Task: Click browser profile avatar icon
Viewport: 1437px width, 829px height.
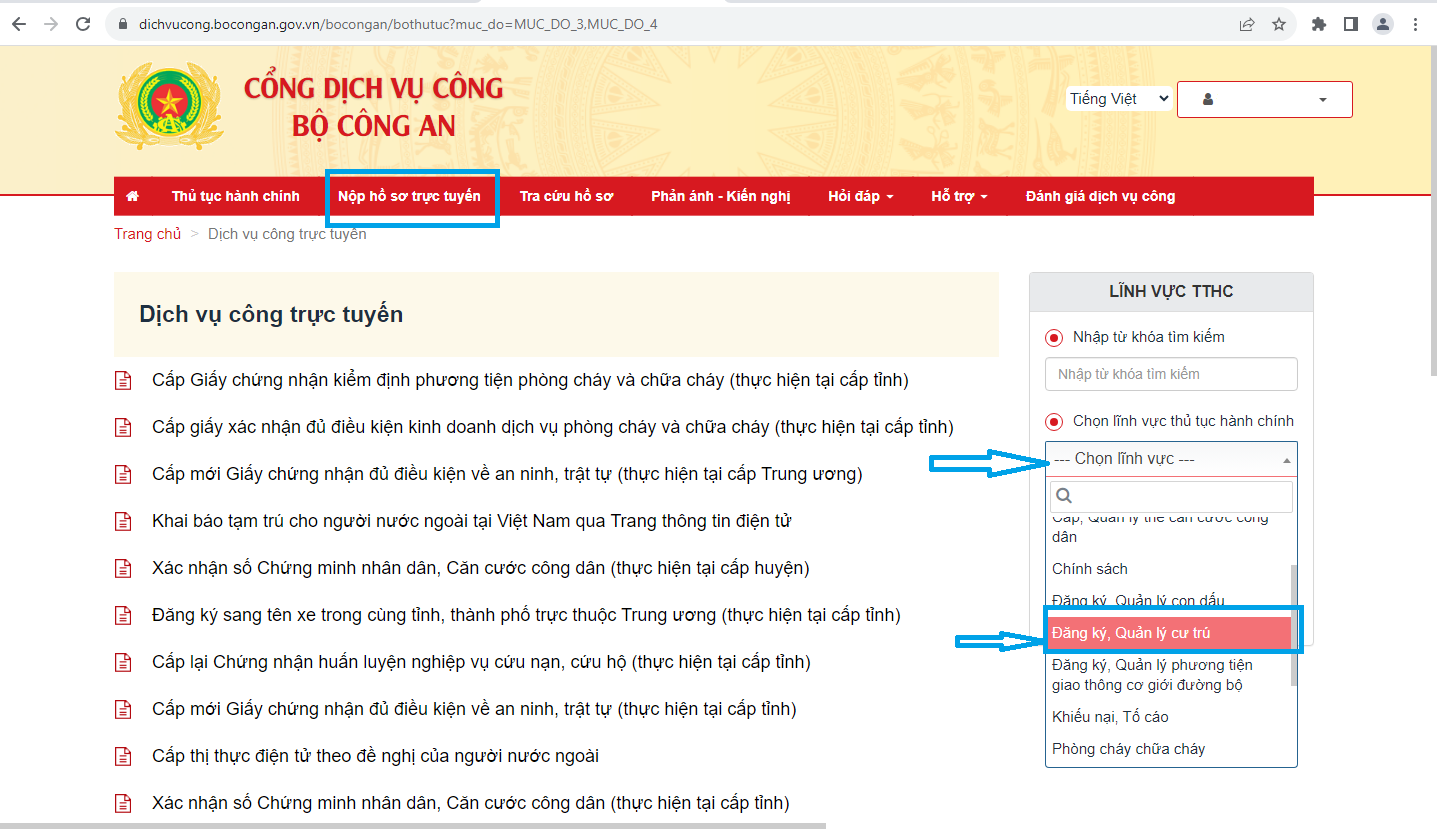Action: pyautogui.click(x=1383, y=24)
